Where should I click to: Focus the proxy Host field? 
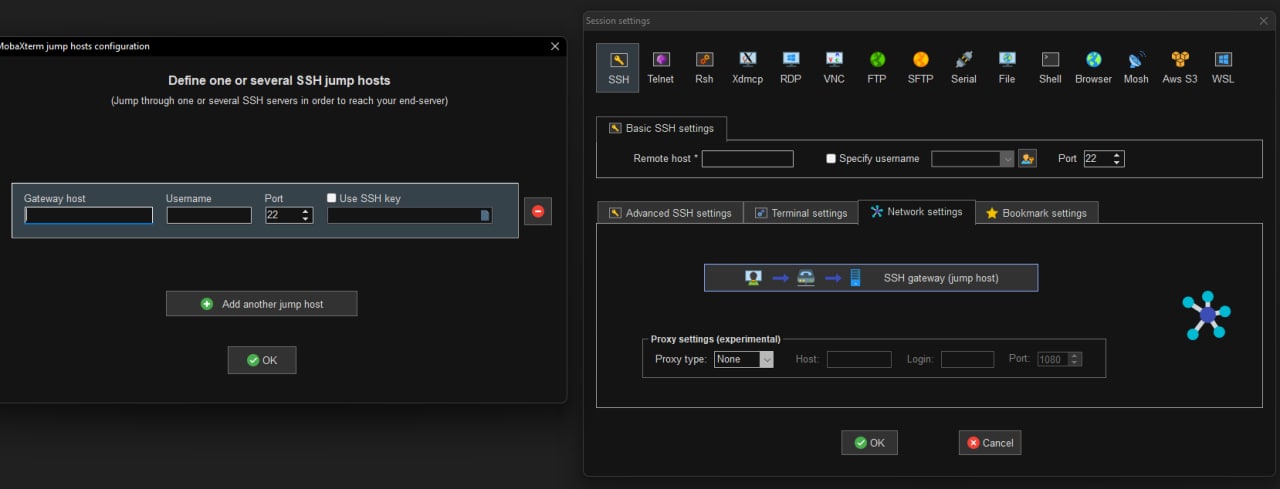pyautogui.click(x=859, y=359)
